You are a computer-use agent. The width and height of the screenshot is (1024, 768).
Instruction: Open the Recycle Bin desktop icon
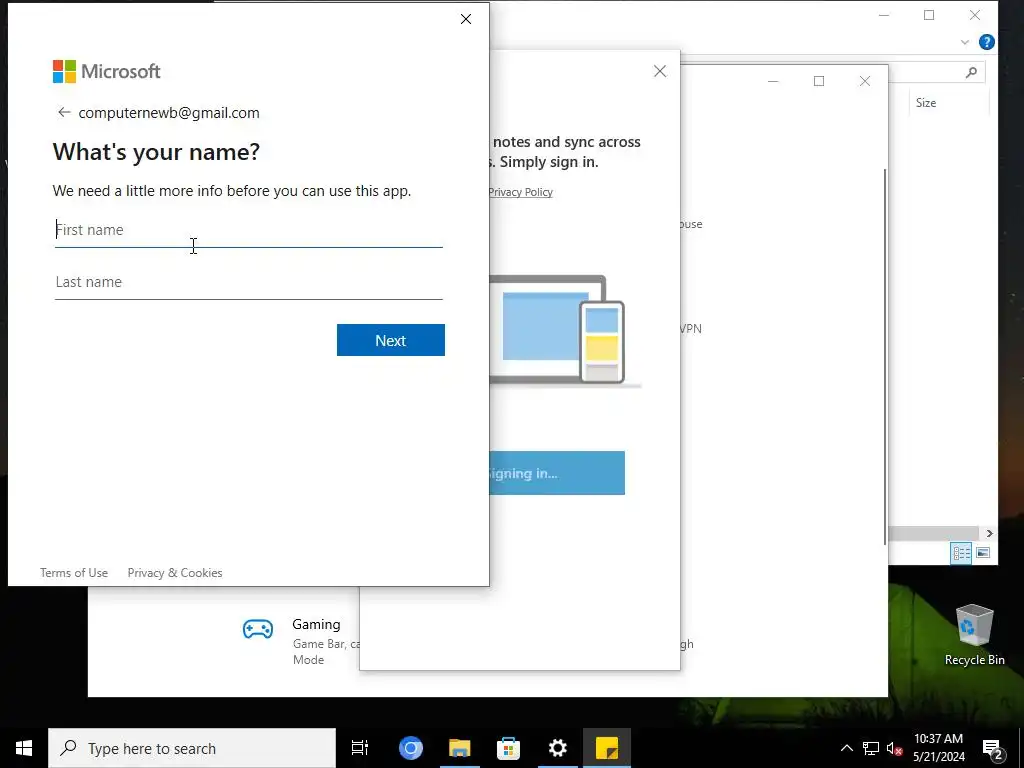tap(974, 635)
